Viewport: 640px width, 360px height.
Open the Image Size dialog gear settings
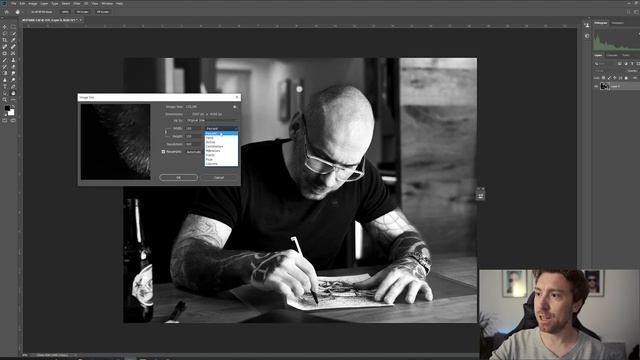[x=235, y=107]
